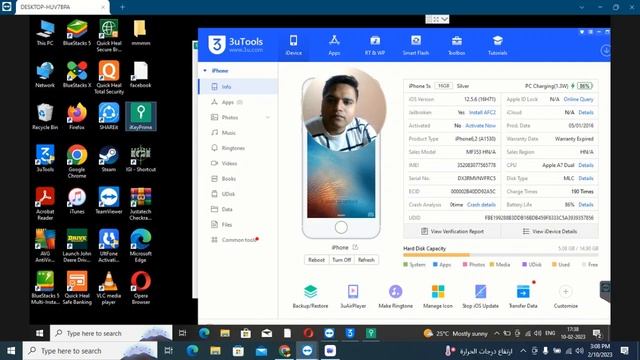Select Photos in the sidebar
Viewport: 640px width, 360px height.
[238, 118]
